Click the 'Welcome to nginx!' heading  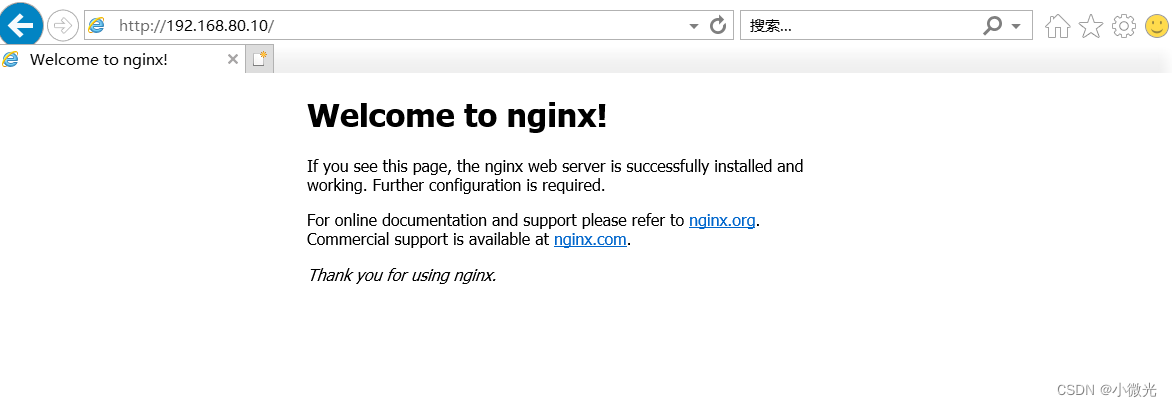click(457, 116)
